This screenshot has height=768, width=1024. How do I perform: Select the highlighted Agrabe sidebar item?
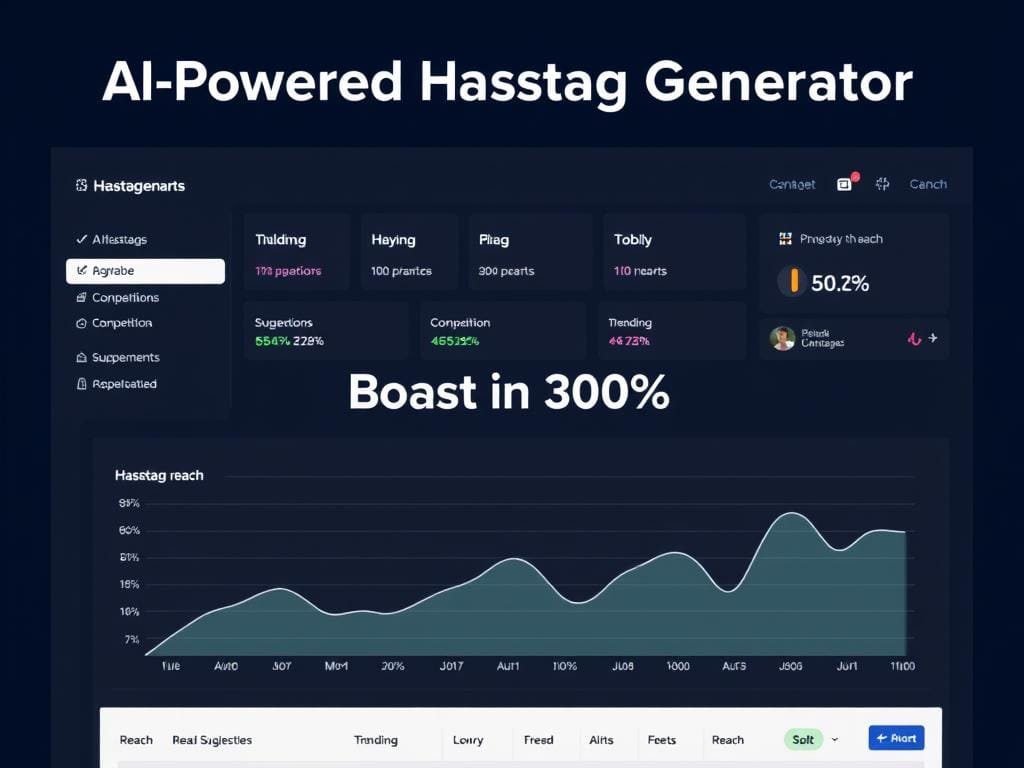[x=145, y=271]
